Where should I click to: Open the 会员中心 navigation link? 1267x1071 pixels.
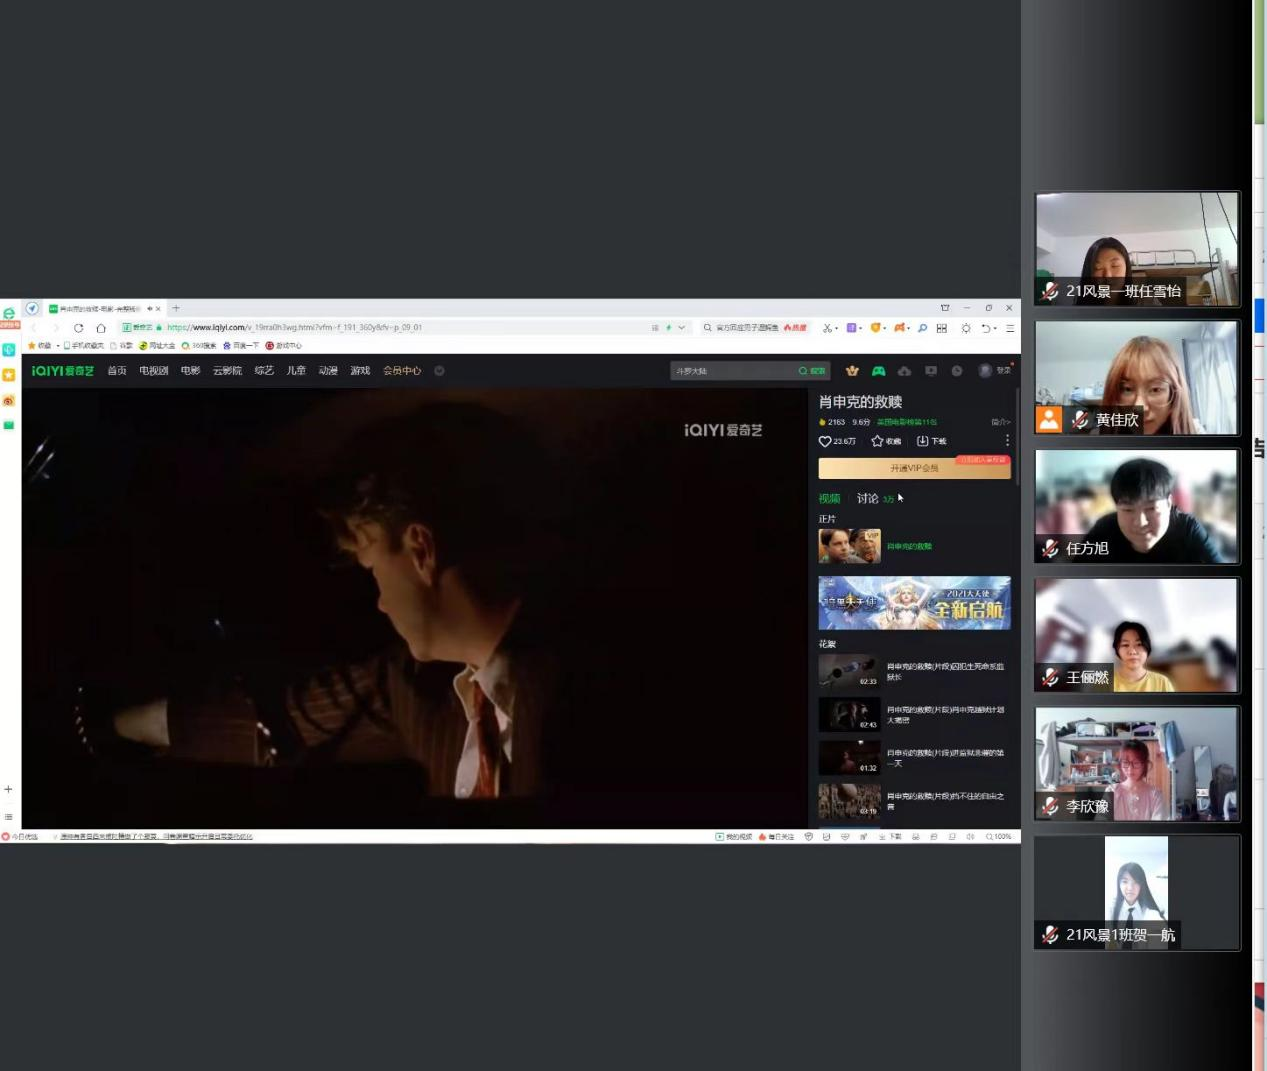pos(402,371)
